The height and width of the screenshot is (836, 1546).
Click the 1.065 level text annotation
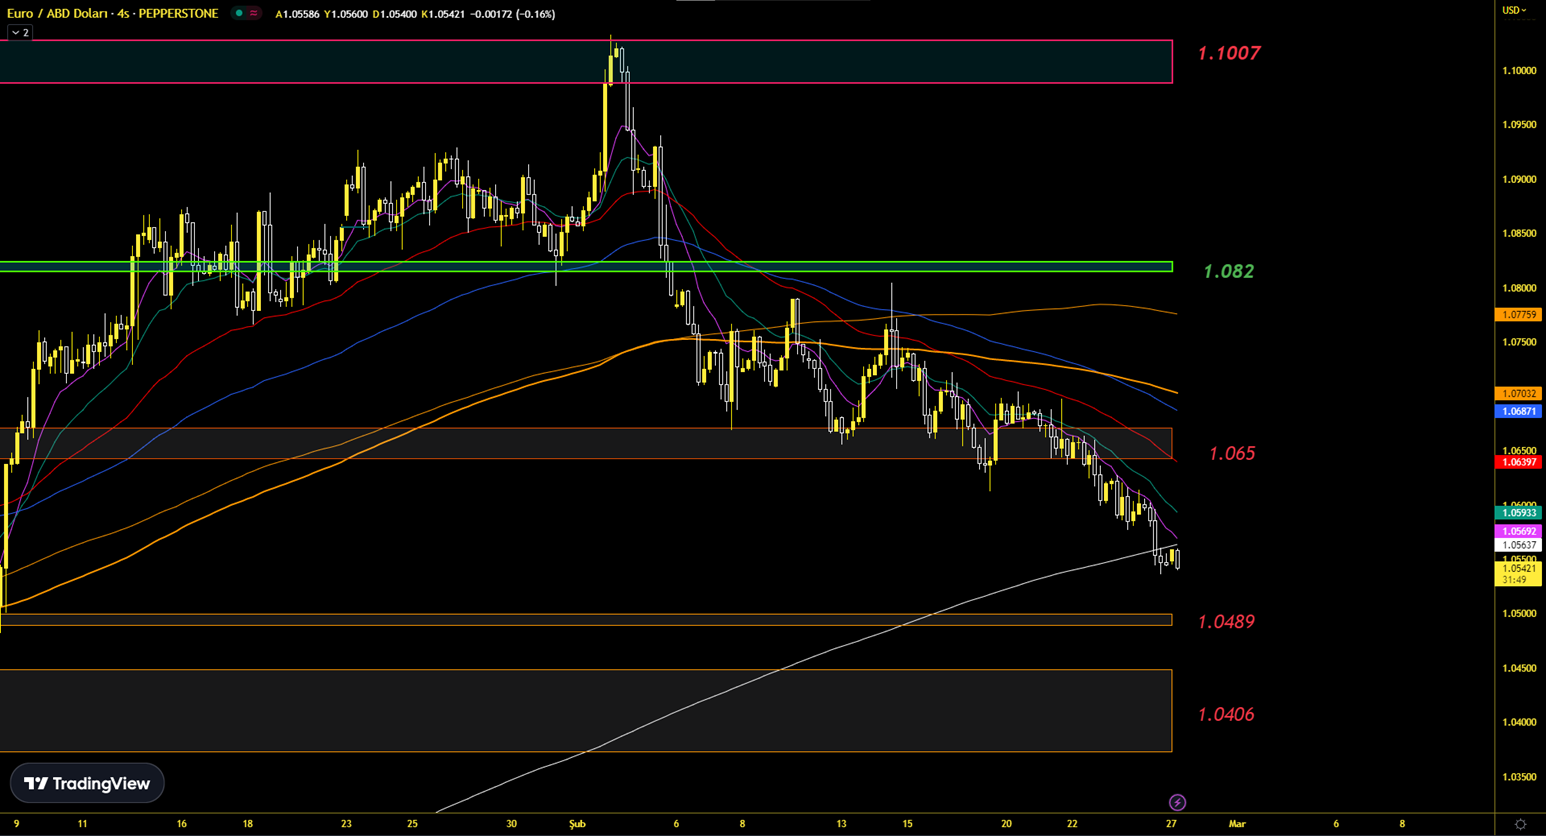click(x=1231, y=453)
